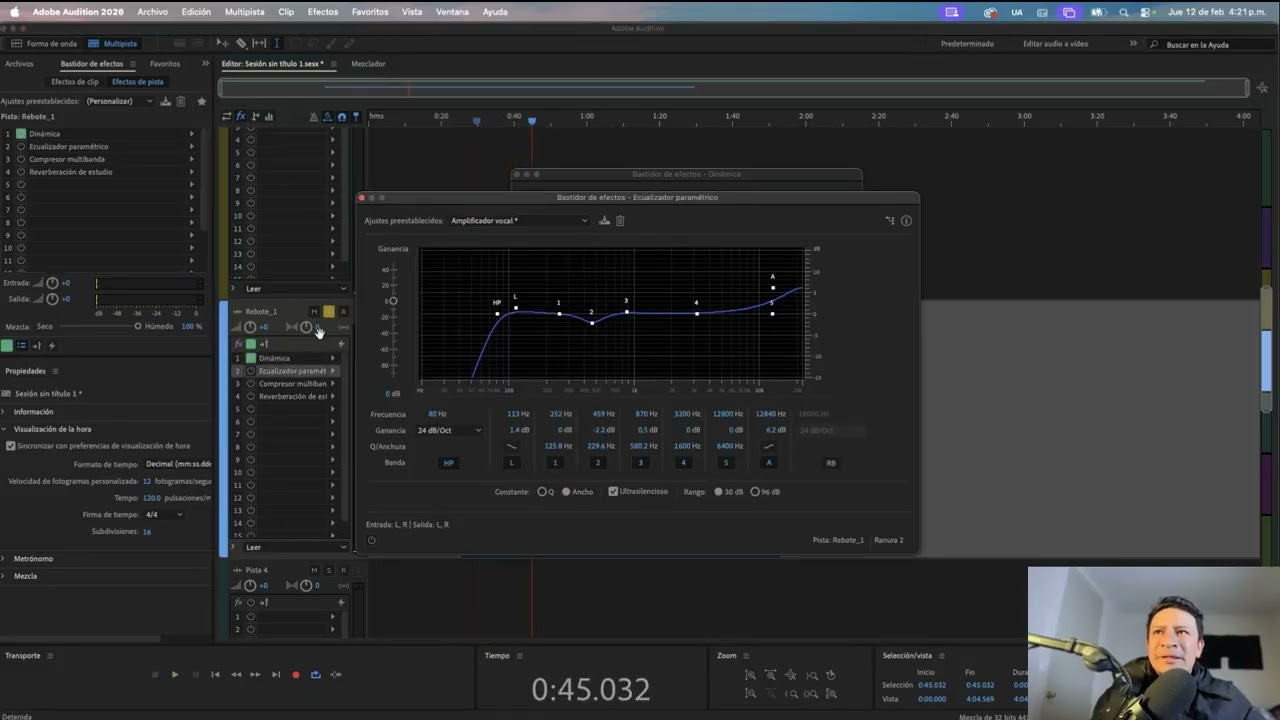Open the Efectos menu
The width and height of the screenshot is (1280, 720).
(x=322, y=12)
